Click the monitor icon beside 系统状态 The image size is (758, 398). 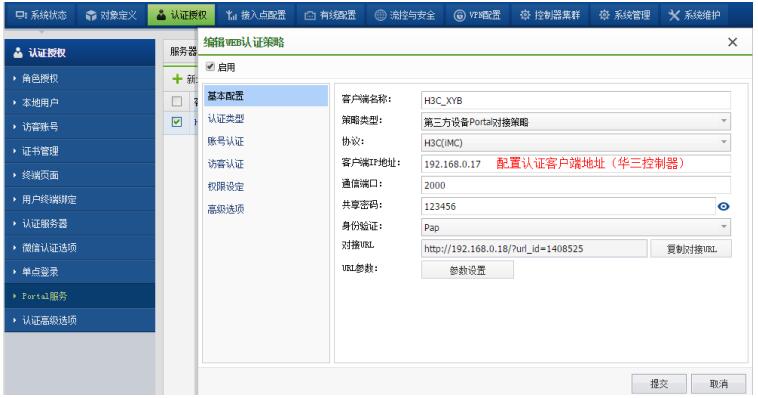21,15
